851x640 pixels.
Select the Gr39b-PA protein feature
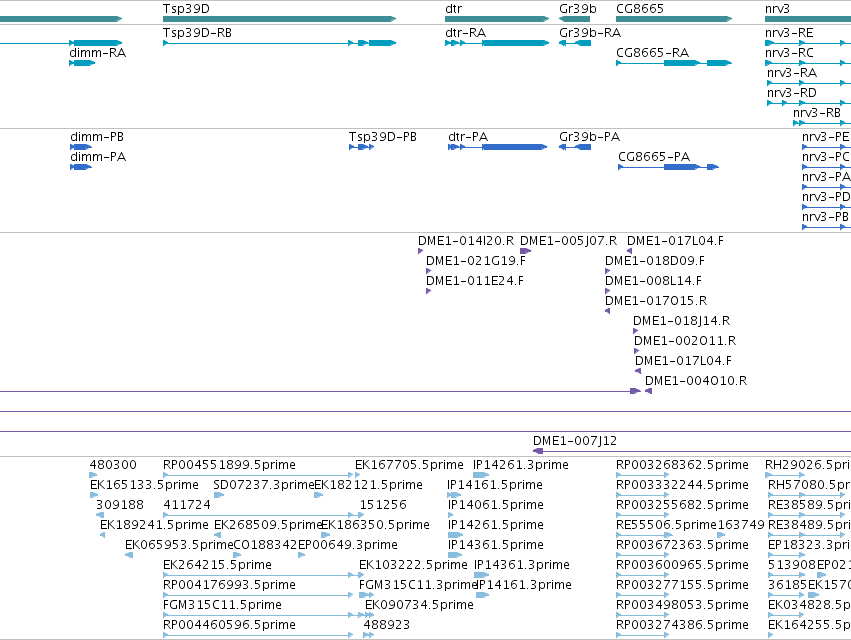click(x=589, y=137)
